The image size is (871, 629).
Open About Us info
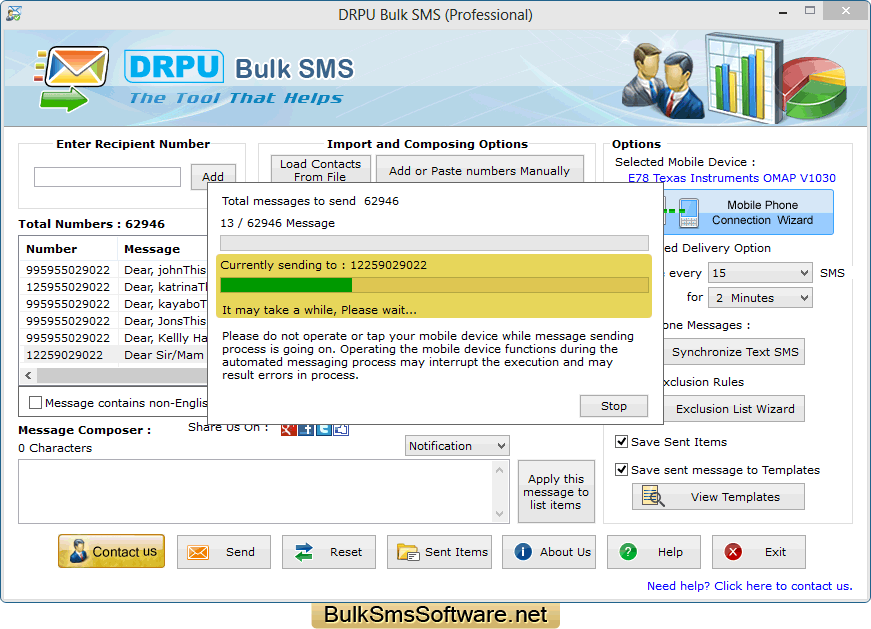pyautogui.click(x=549, y=552)
